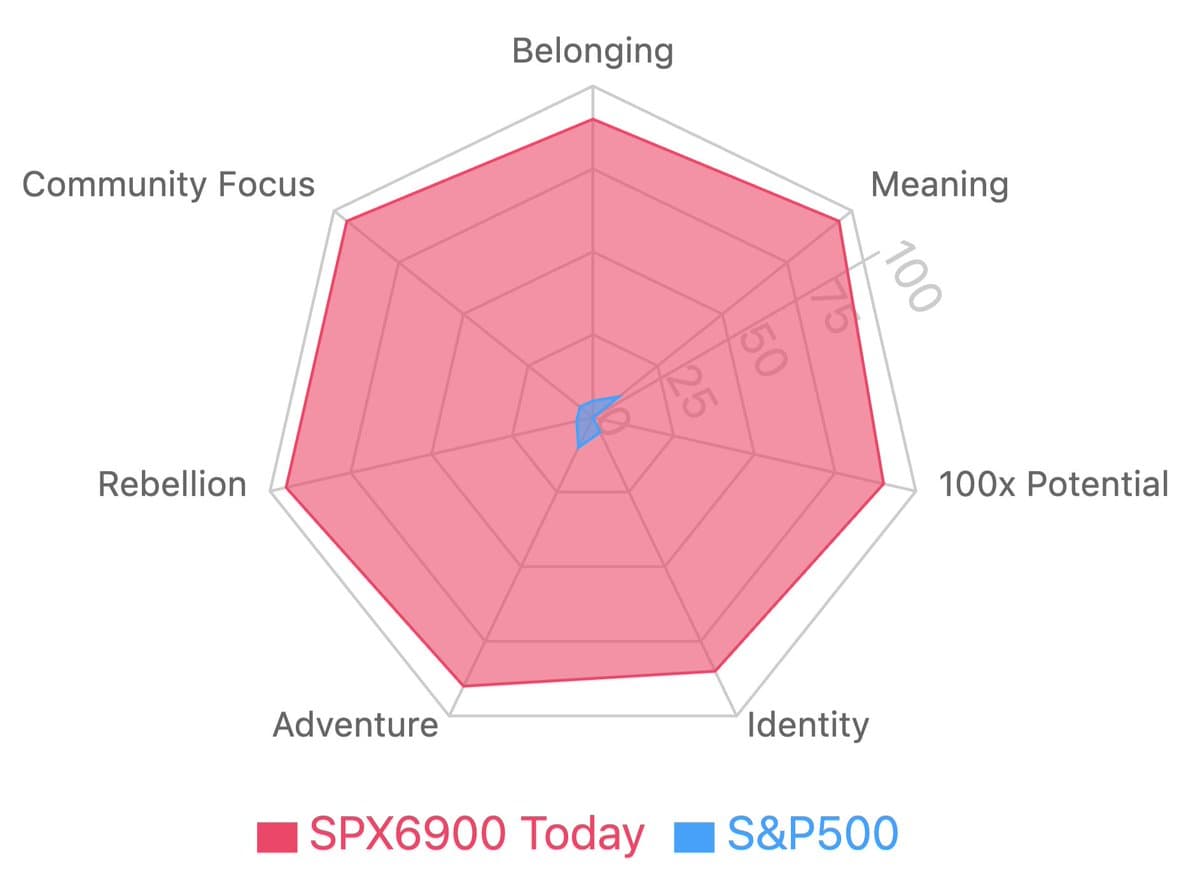
Task: Select the Adventure axis label
Action: [356, 724]
